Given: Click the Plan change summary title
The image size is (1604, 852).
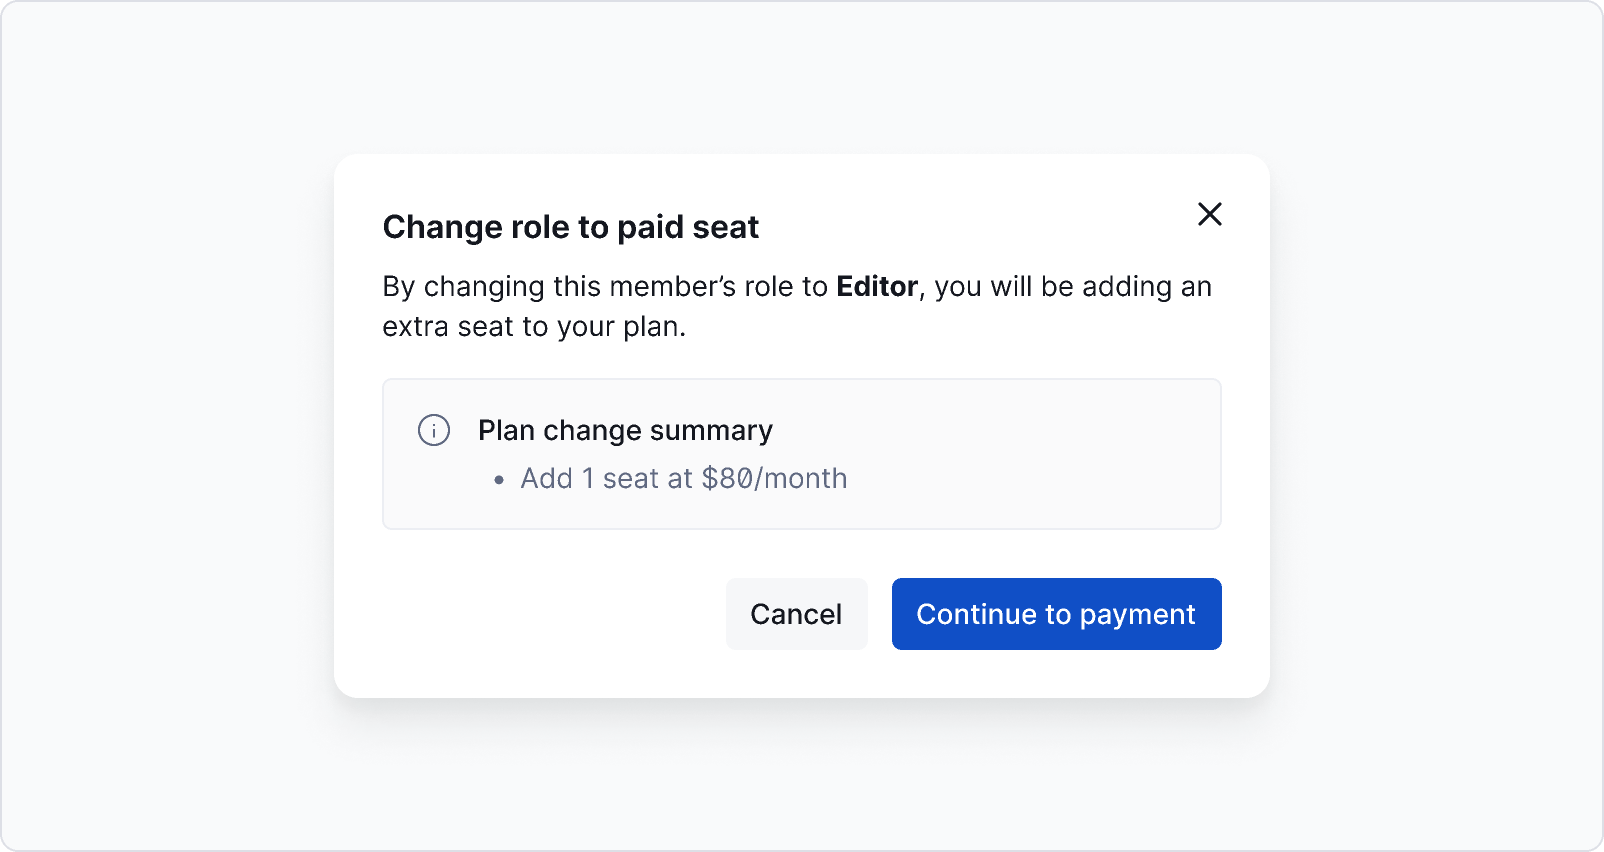Looking at the screenshot, I should click(x=625, y=430).
